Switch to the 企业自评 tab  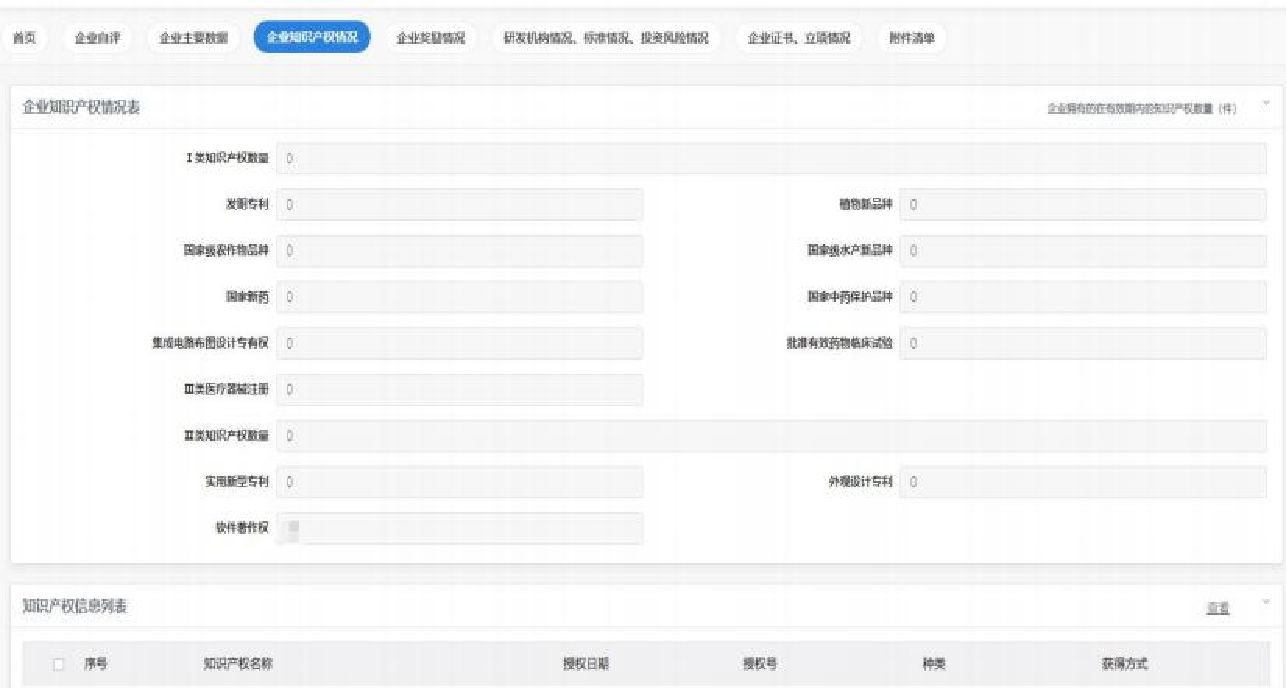[97, 38]
